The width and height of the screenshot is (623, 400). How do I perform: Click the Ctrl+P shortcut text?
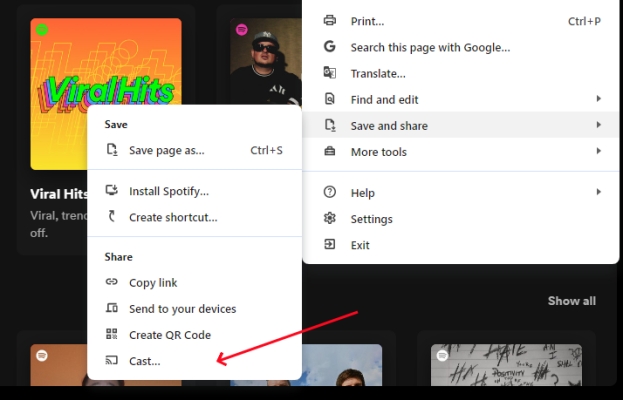[584, 21]
